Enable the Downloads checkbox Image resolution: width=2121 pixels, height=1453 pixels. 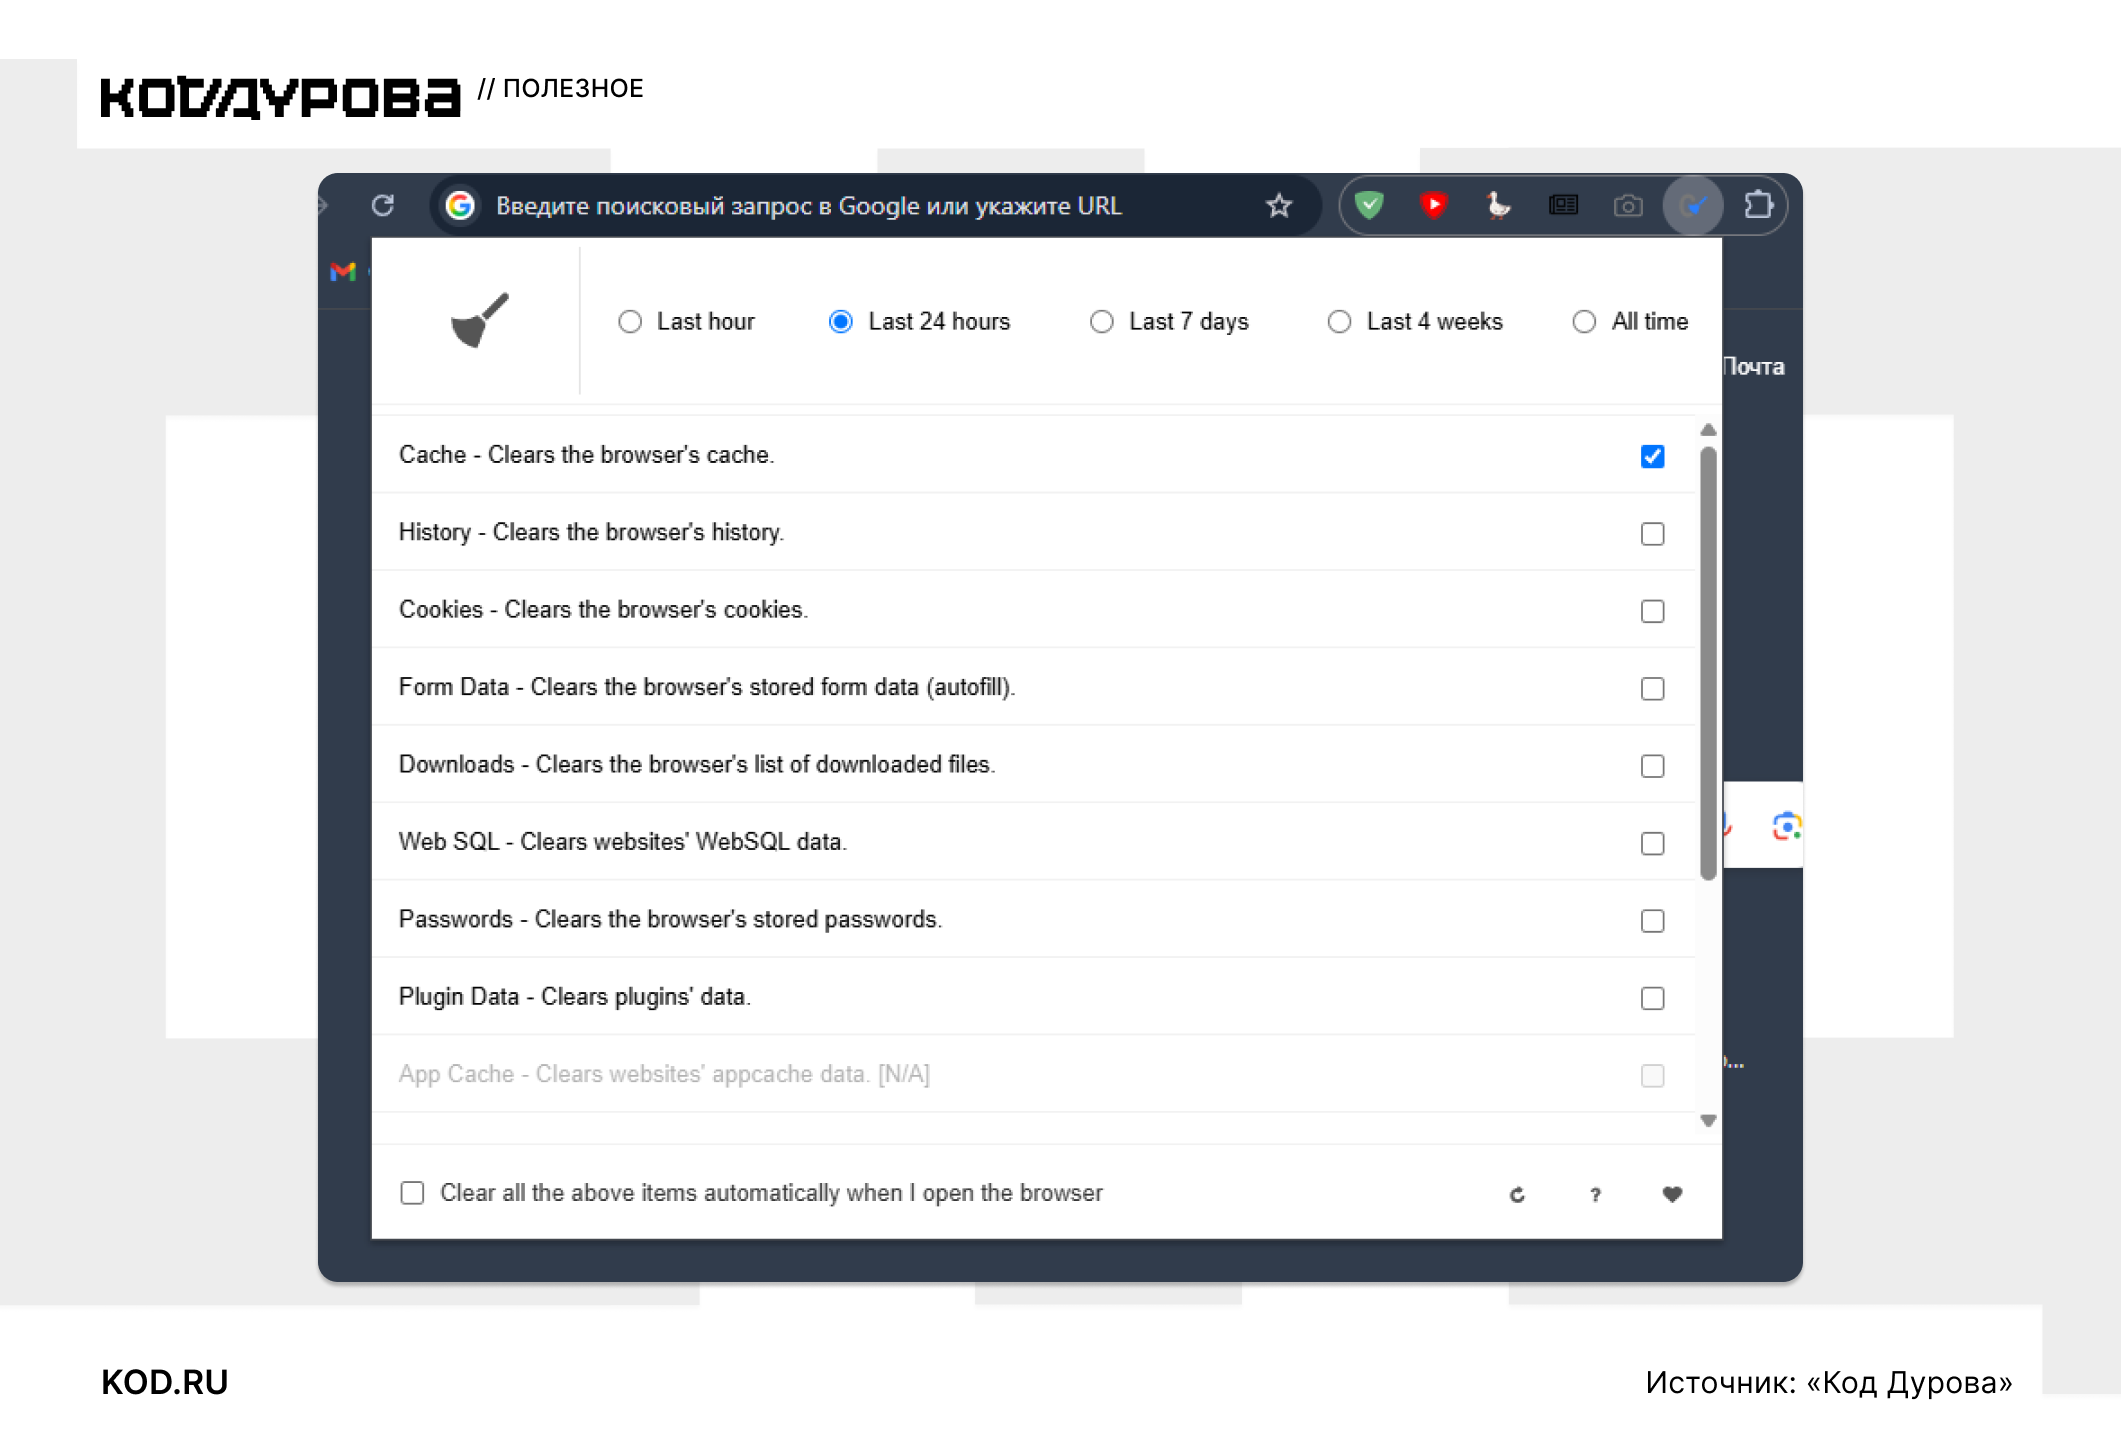(1652, 766)
